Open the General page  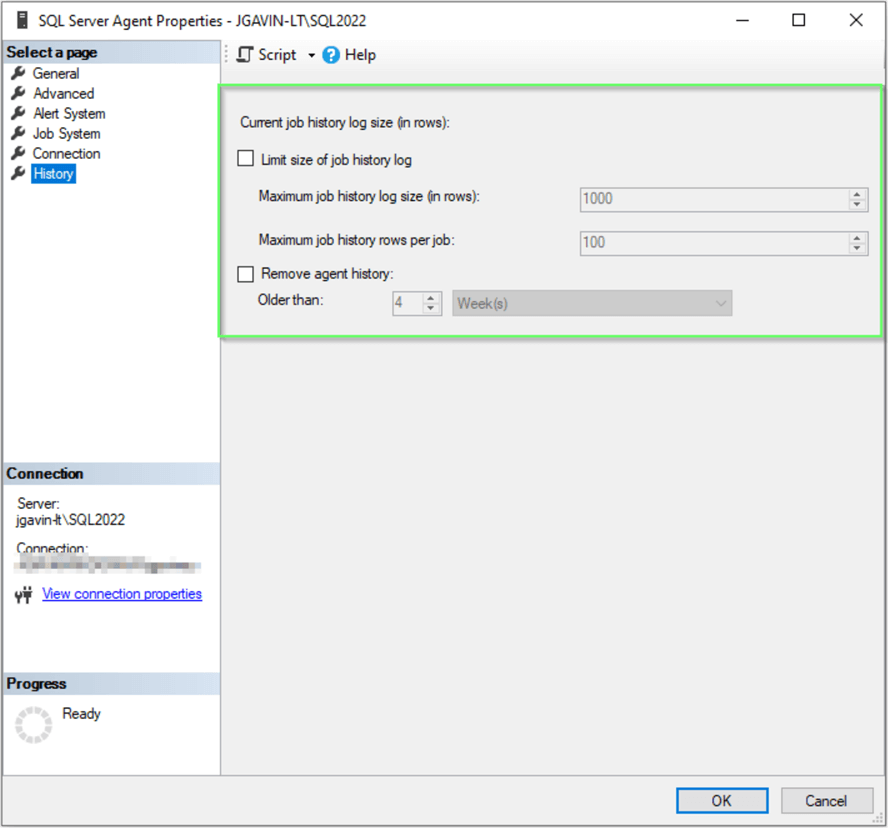click(x=56, y=74)
